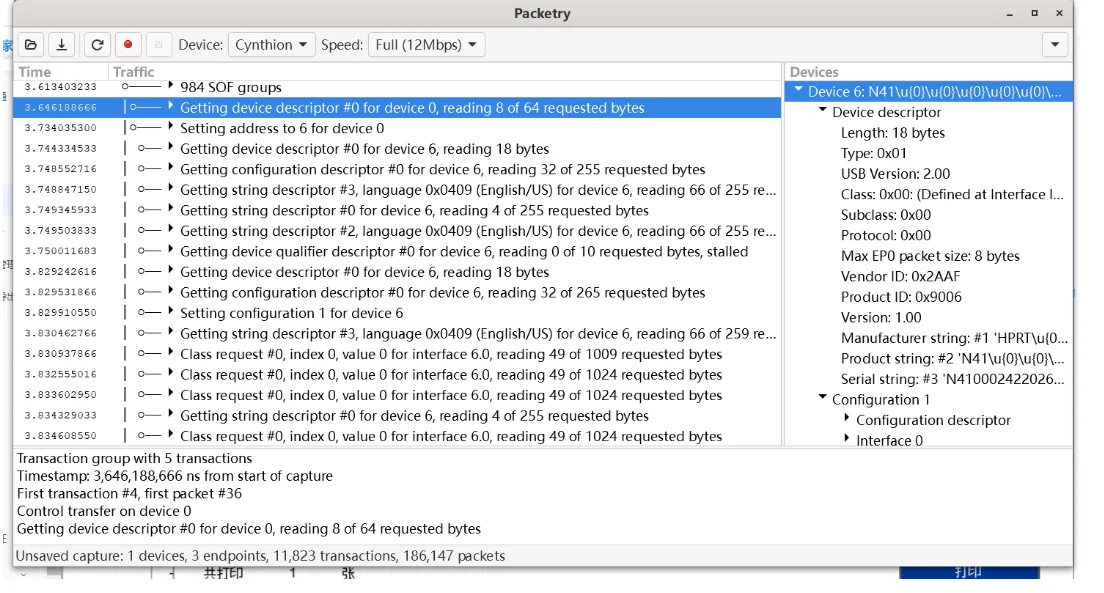1104x593 pixels.
Task: Select 'Protocol: 0x00' entry
Action: pos(885,235)
